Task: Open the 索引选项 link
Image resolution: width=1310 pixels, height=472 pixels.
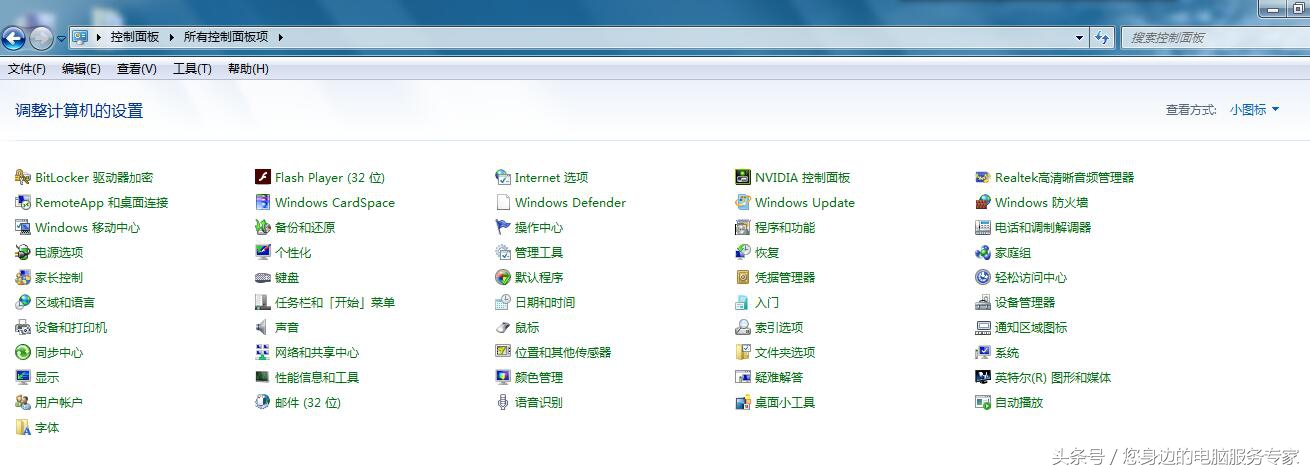Action: tap(779, 327)
